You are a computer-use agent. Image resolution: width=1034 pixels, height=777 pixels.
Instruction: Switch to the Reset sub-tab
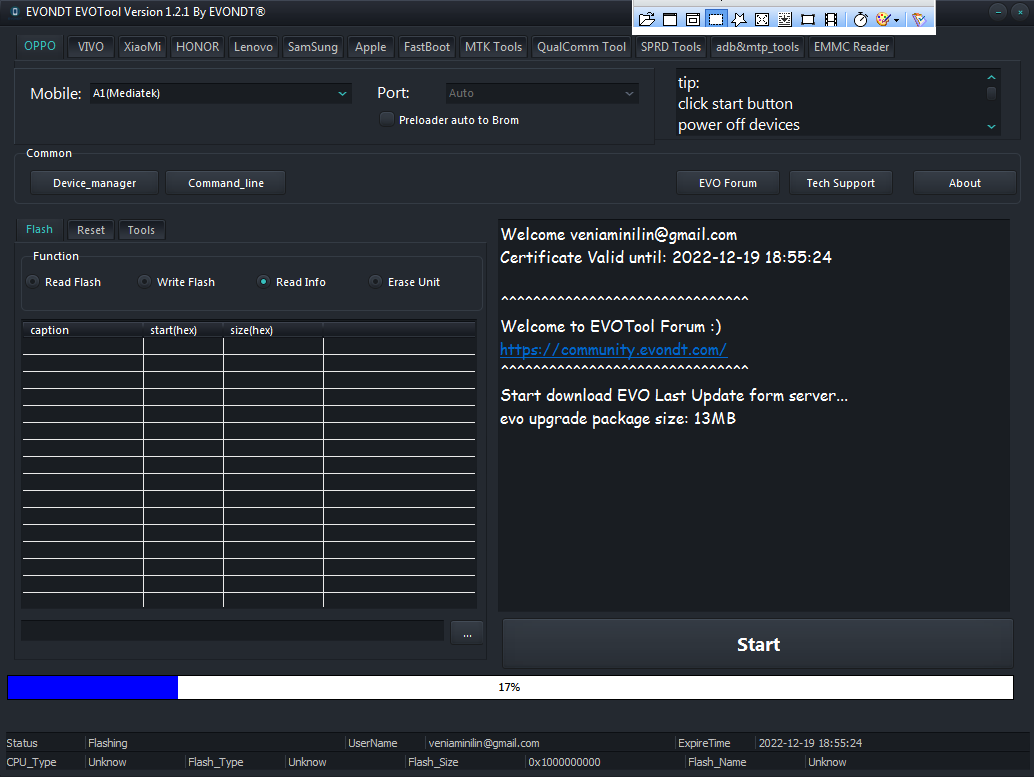pyautogui.click(x=91, y=230)
